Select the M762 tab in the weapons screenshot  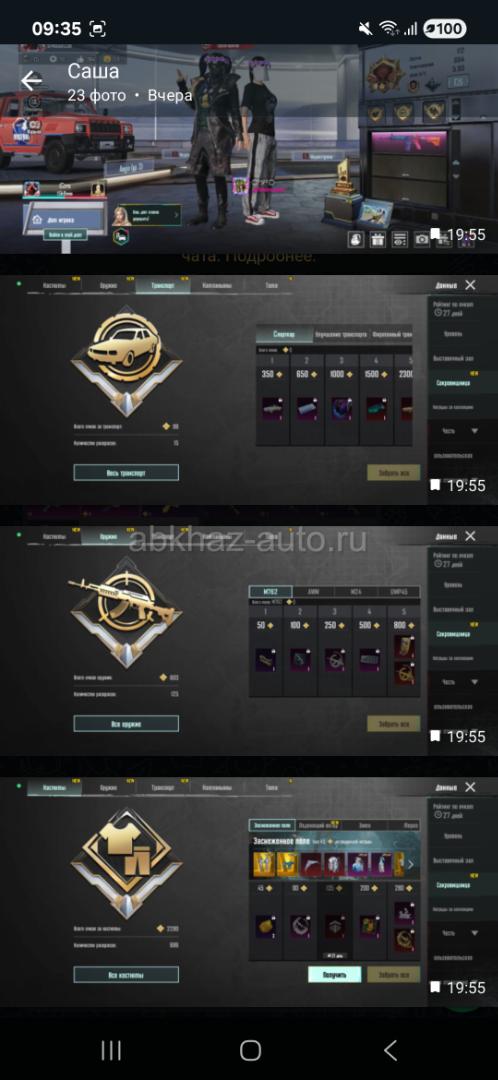(271, 592)
